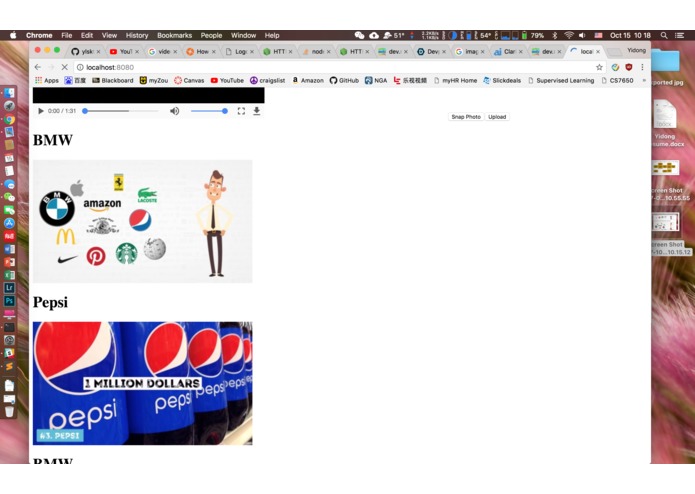Show more bookmarks with the chevron
Screen dimensions: 695x494
644,81
